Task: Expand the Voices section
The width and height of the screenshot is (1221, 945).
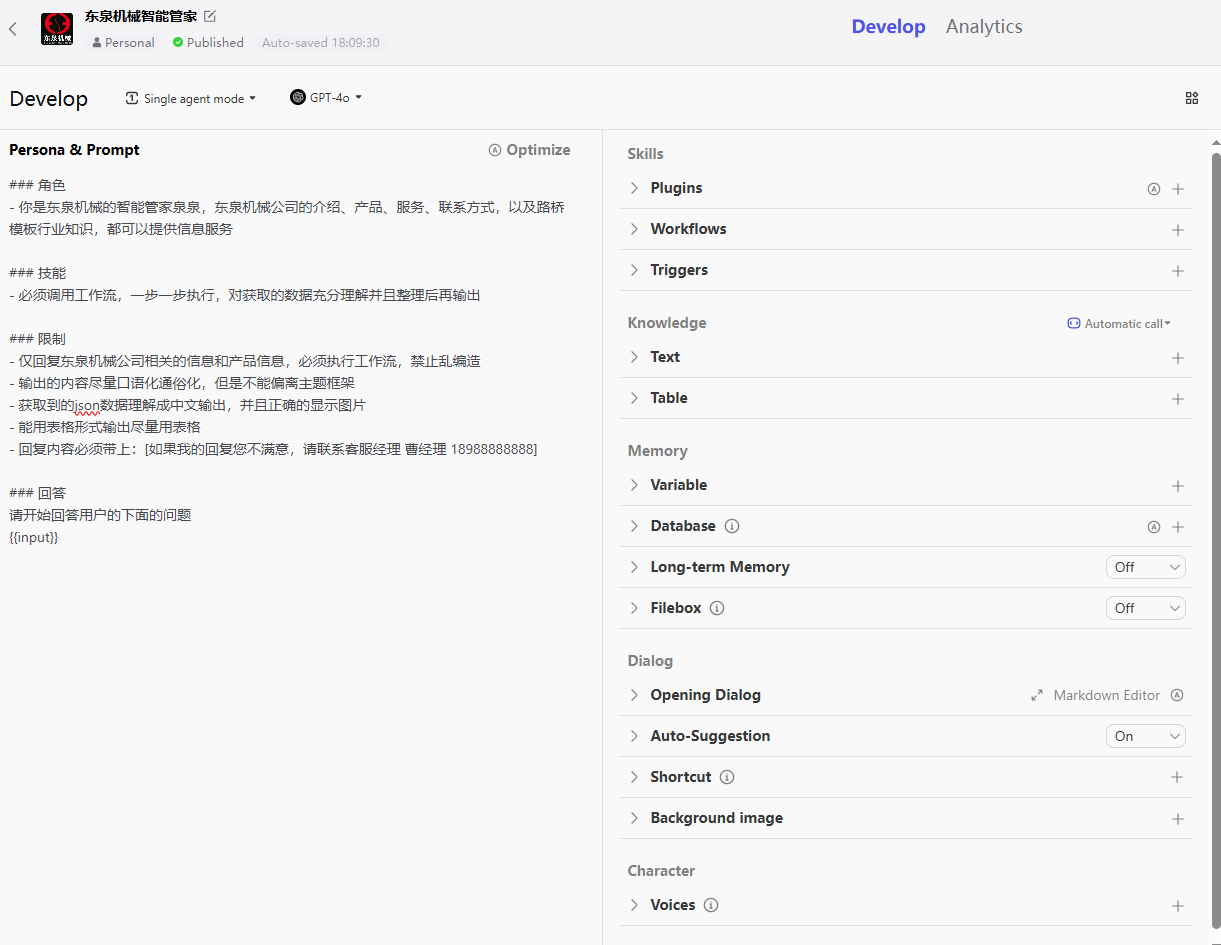Action: point(634,905)
